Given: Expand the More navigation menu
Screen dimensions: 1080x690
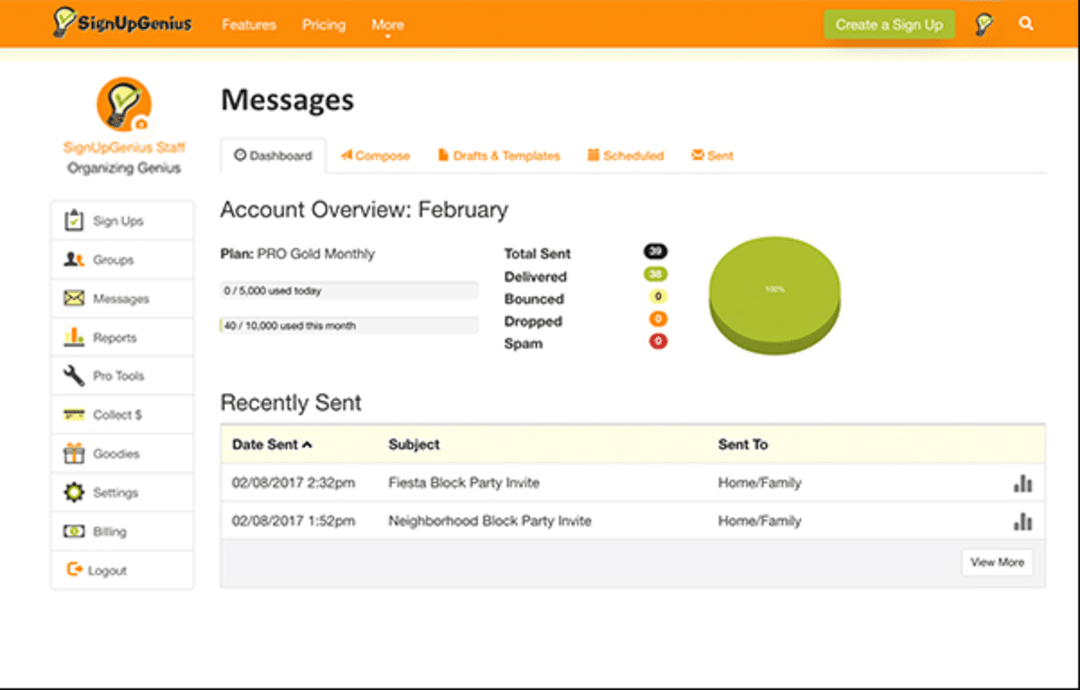Looking at the screenshot, I should (388, 24).
